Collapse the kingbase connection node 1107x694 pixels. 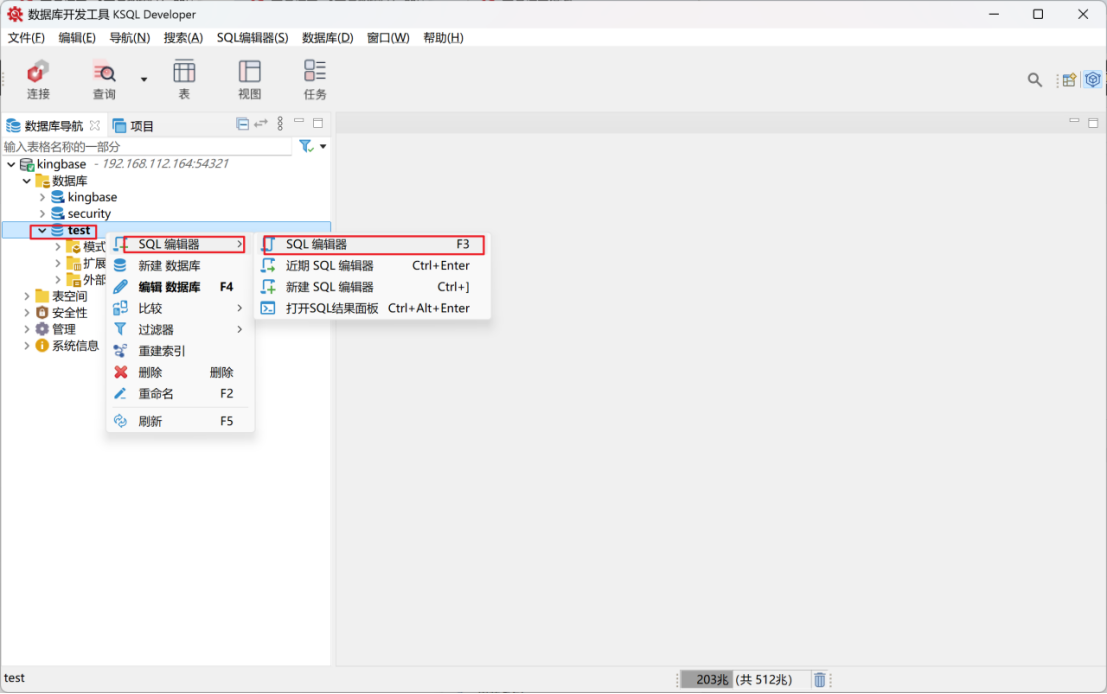point(11,164)
